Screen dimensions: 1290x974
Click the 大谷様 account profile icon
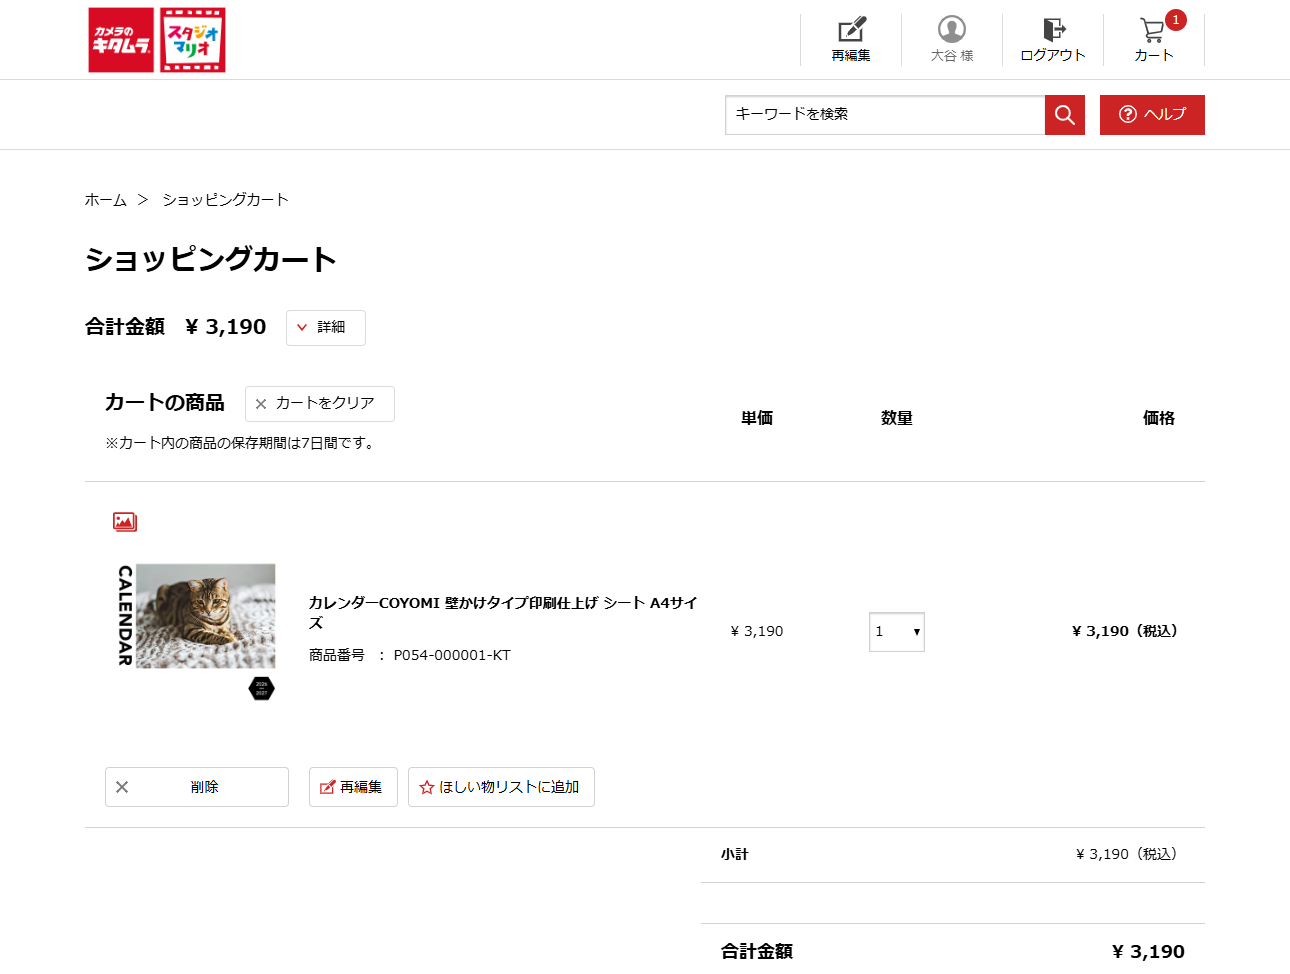coord(951,28)
